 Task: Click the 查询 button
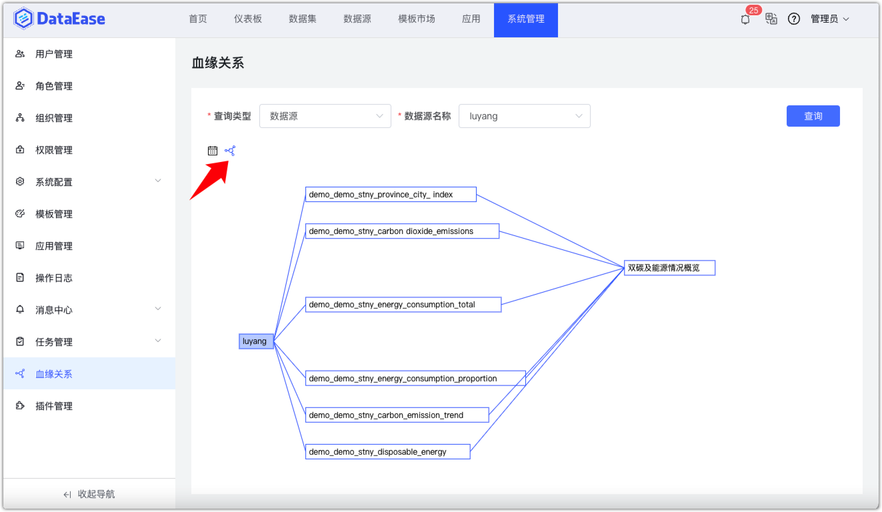(x=813, y=116)
